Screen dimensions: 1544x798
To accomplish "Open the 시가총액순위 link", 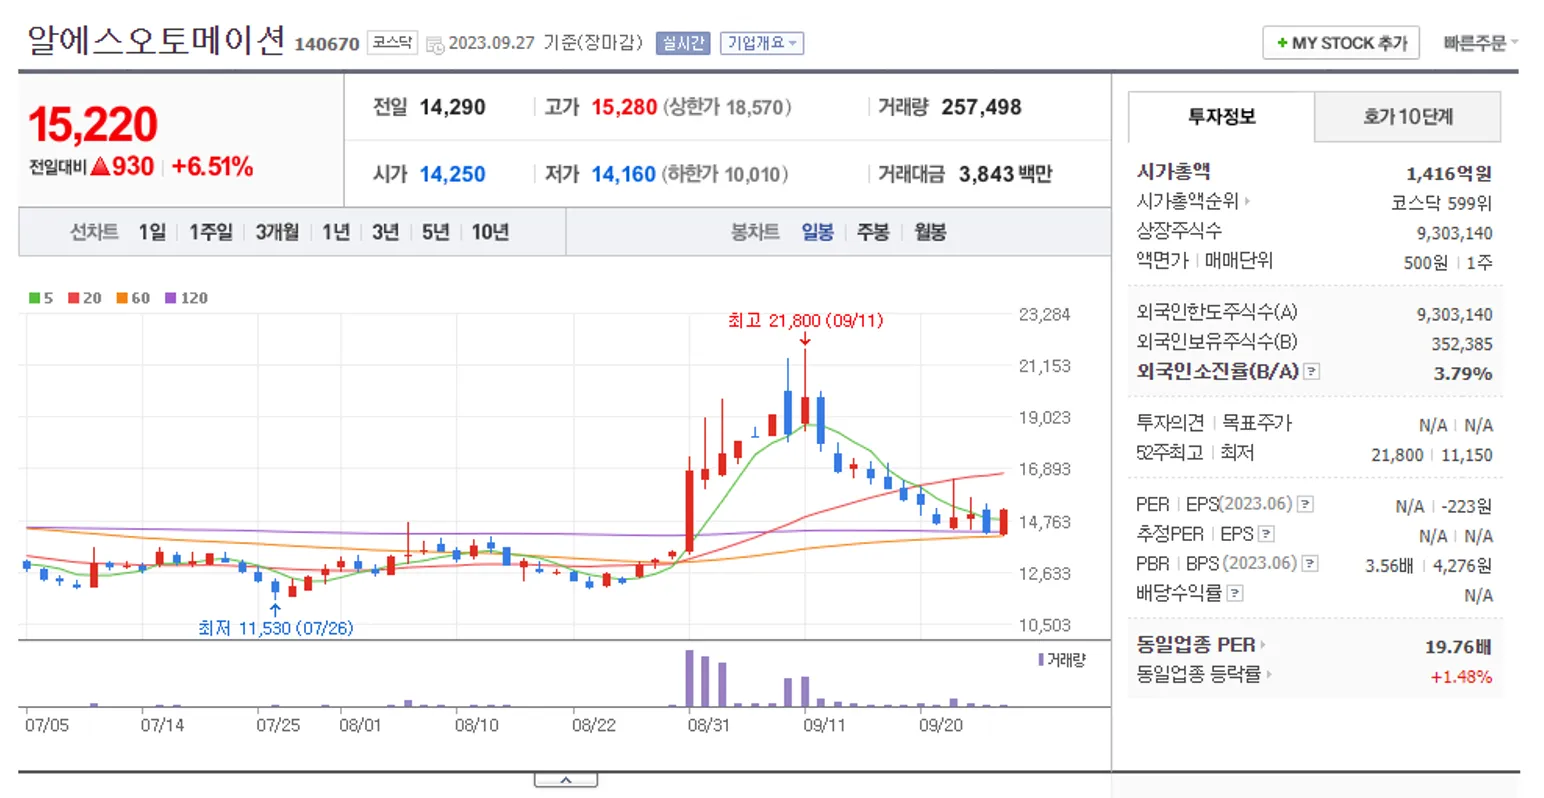I will [1193, 201].
